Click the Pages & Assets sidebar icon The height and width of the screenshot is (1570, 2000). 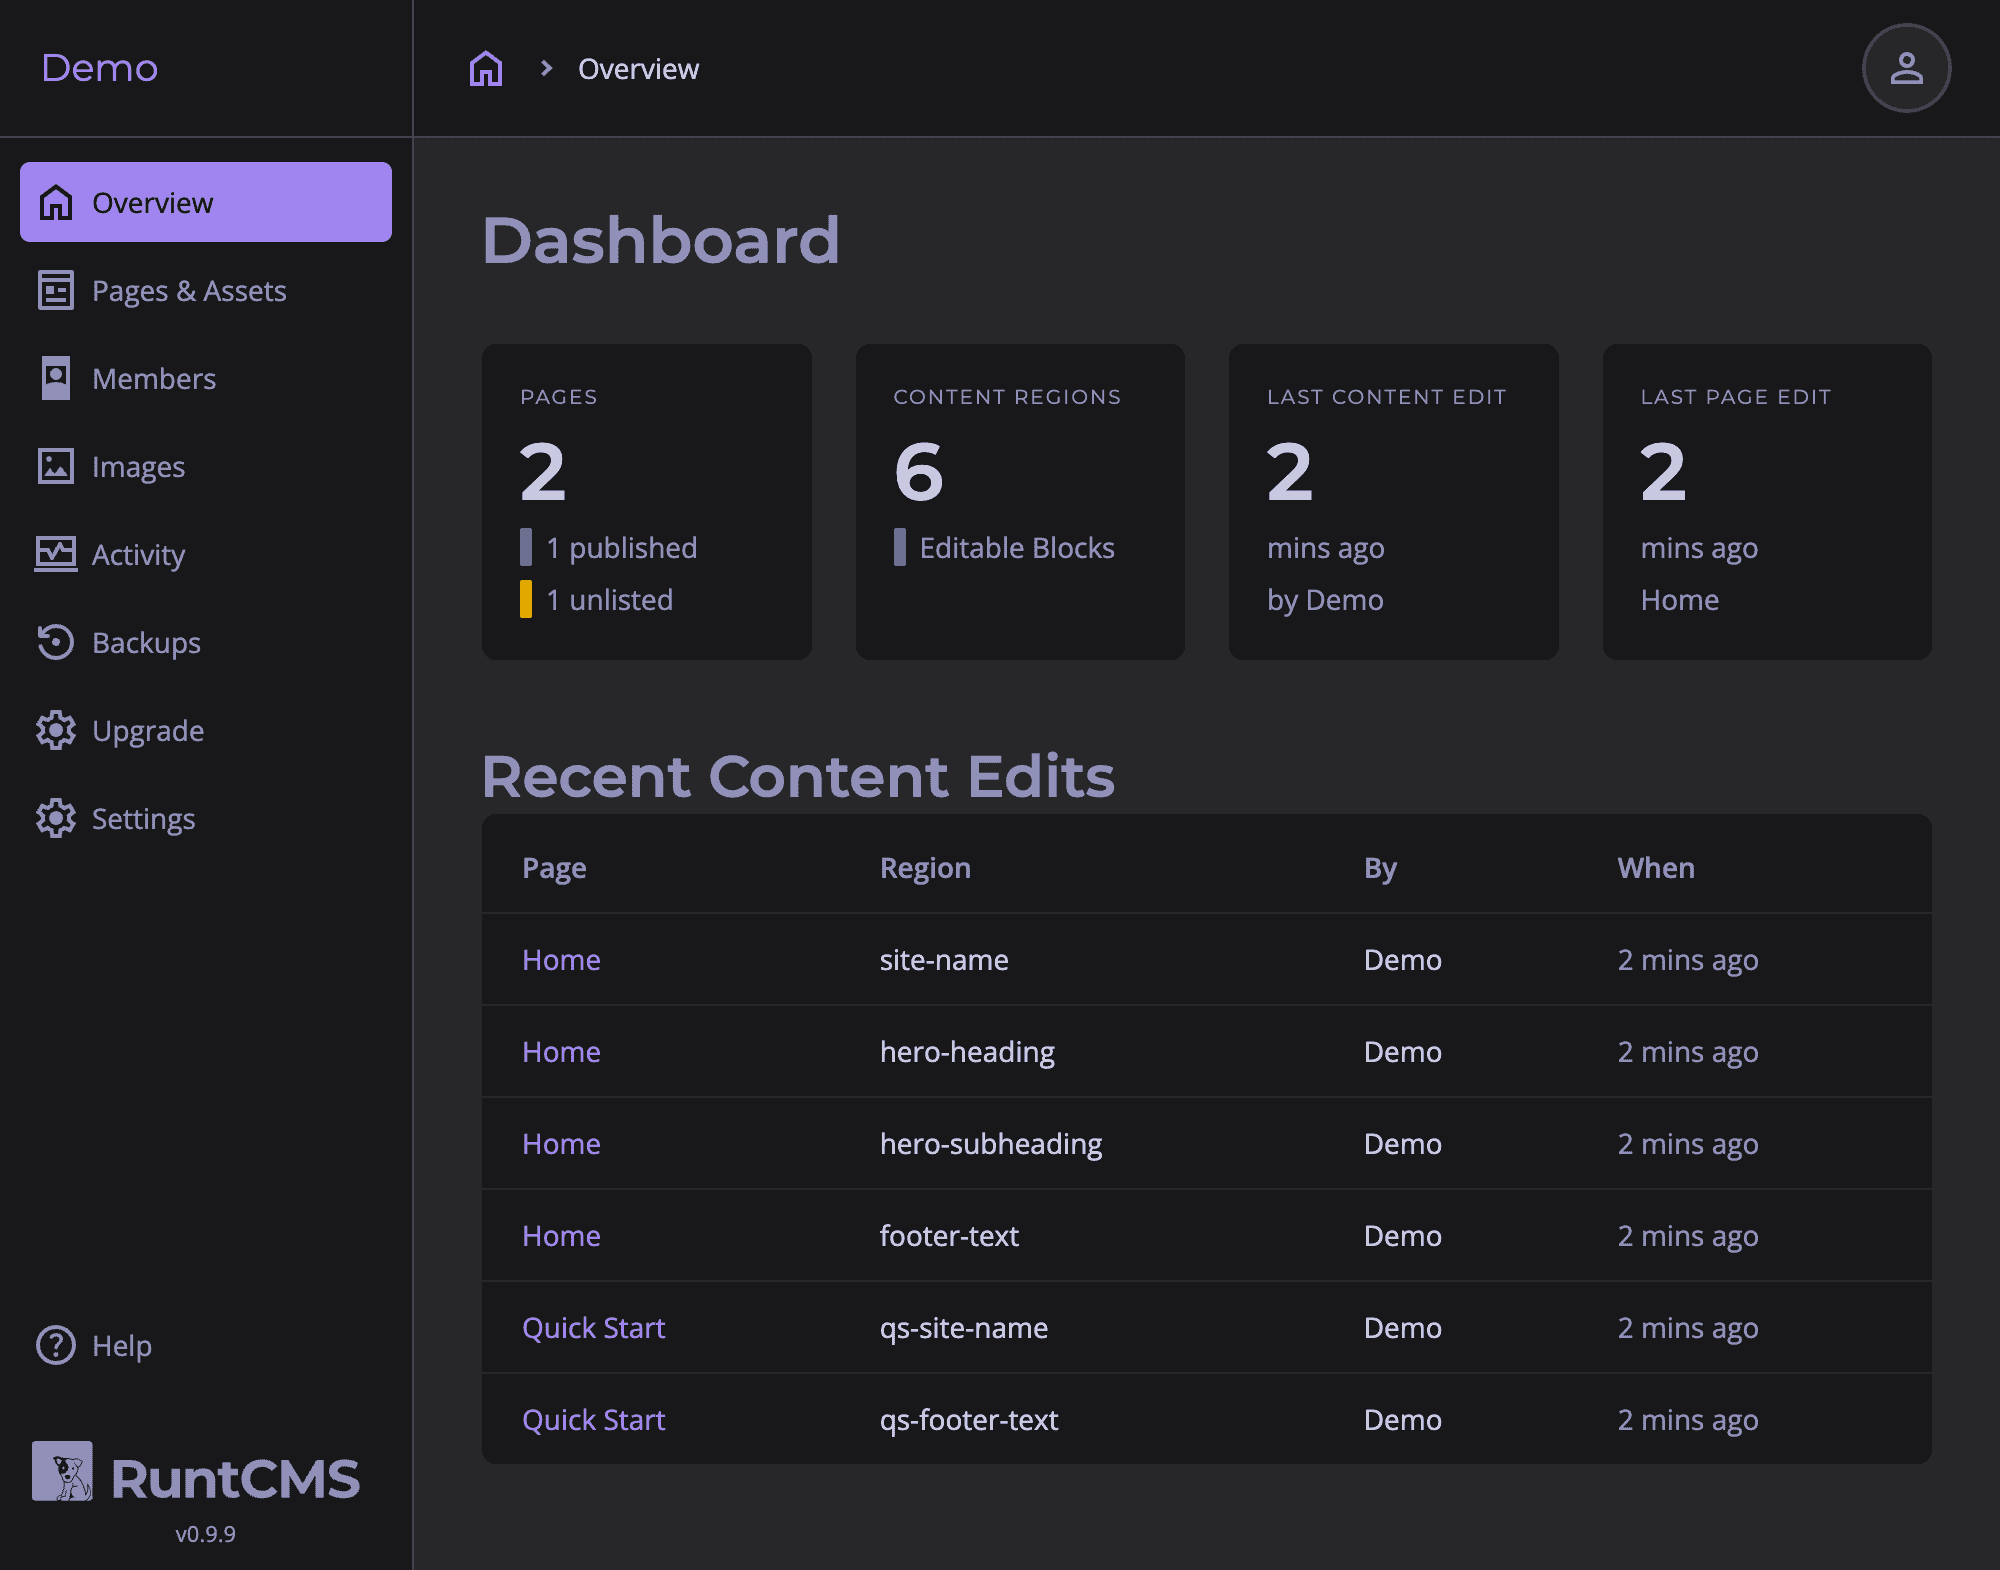55,290
